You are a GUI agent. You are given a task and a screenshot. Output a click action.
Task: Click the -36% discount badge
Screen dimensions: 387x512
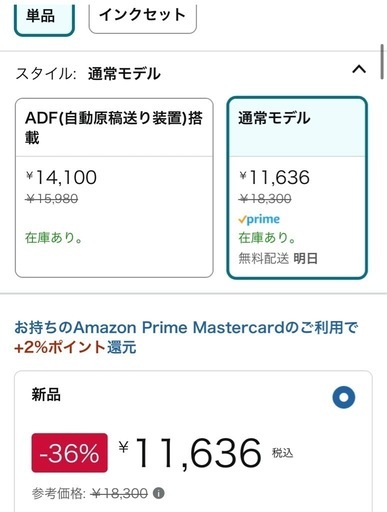[69, 453]
